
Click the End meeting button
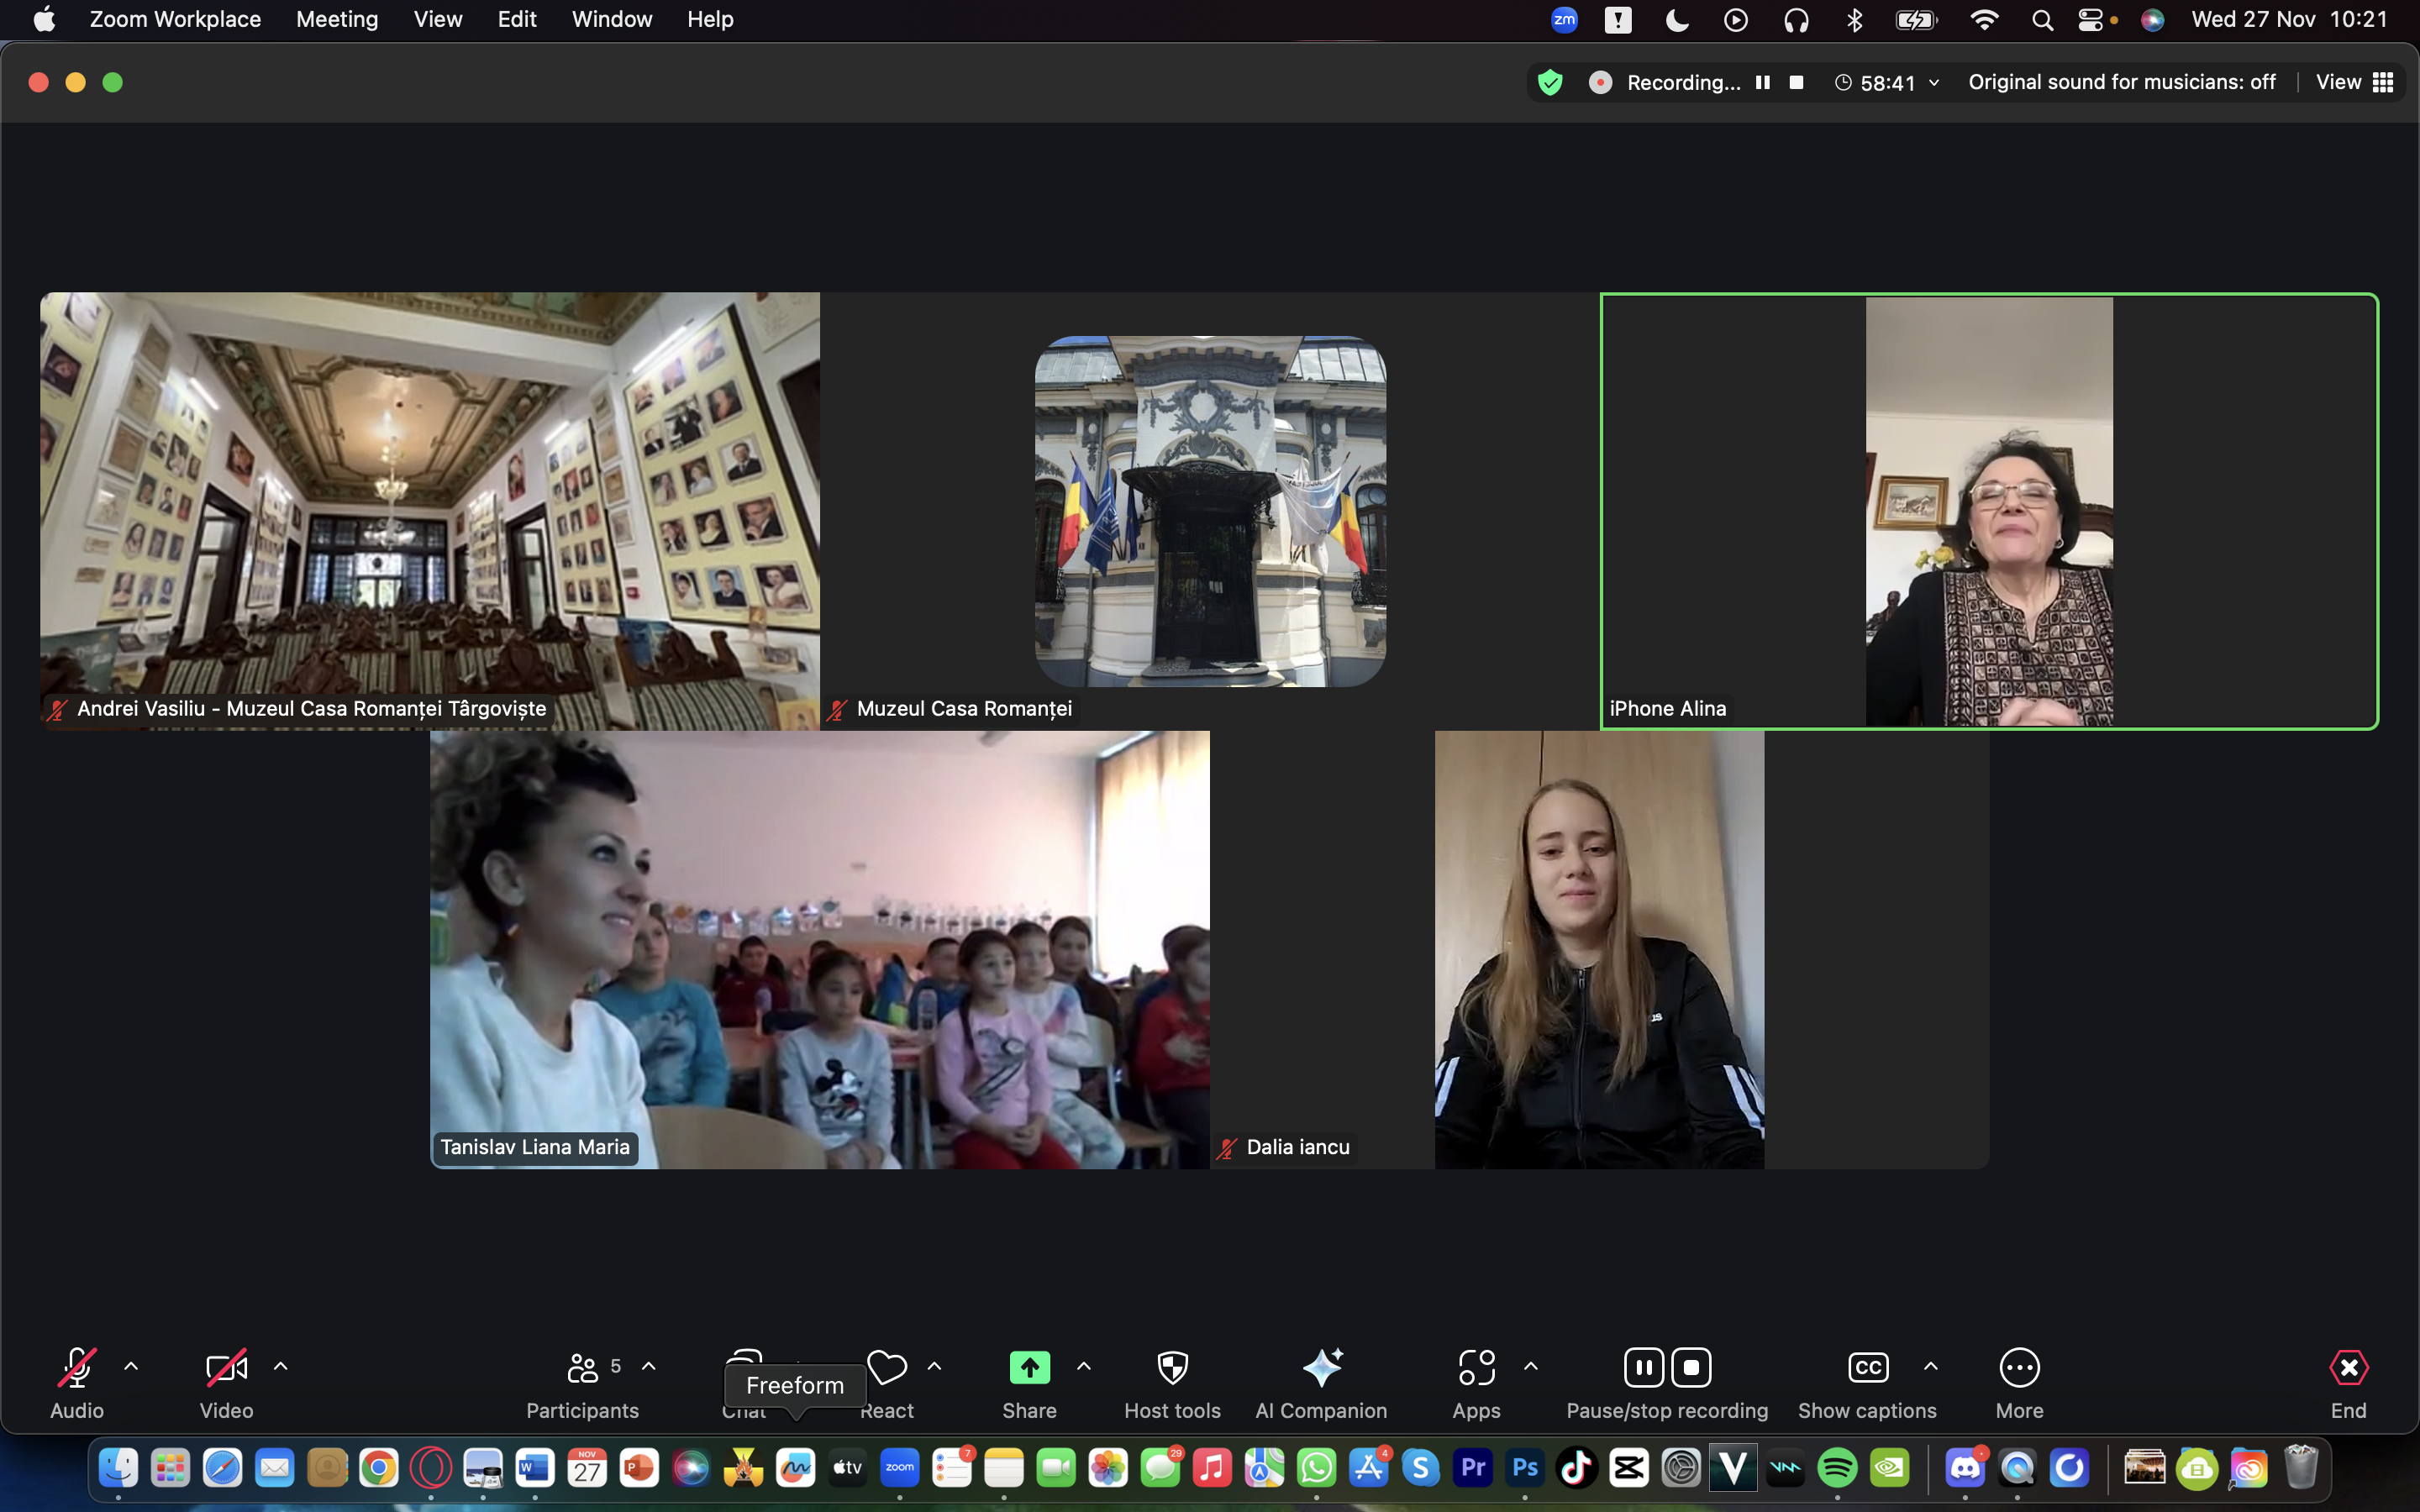pyautogui.click(x=2348, y=1367)
